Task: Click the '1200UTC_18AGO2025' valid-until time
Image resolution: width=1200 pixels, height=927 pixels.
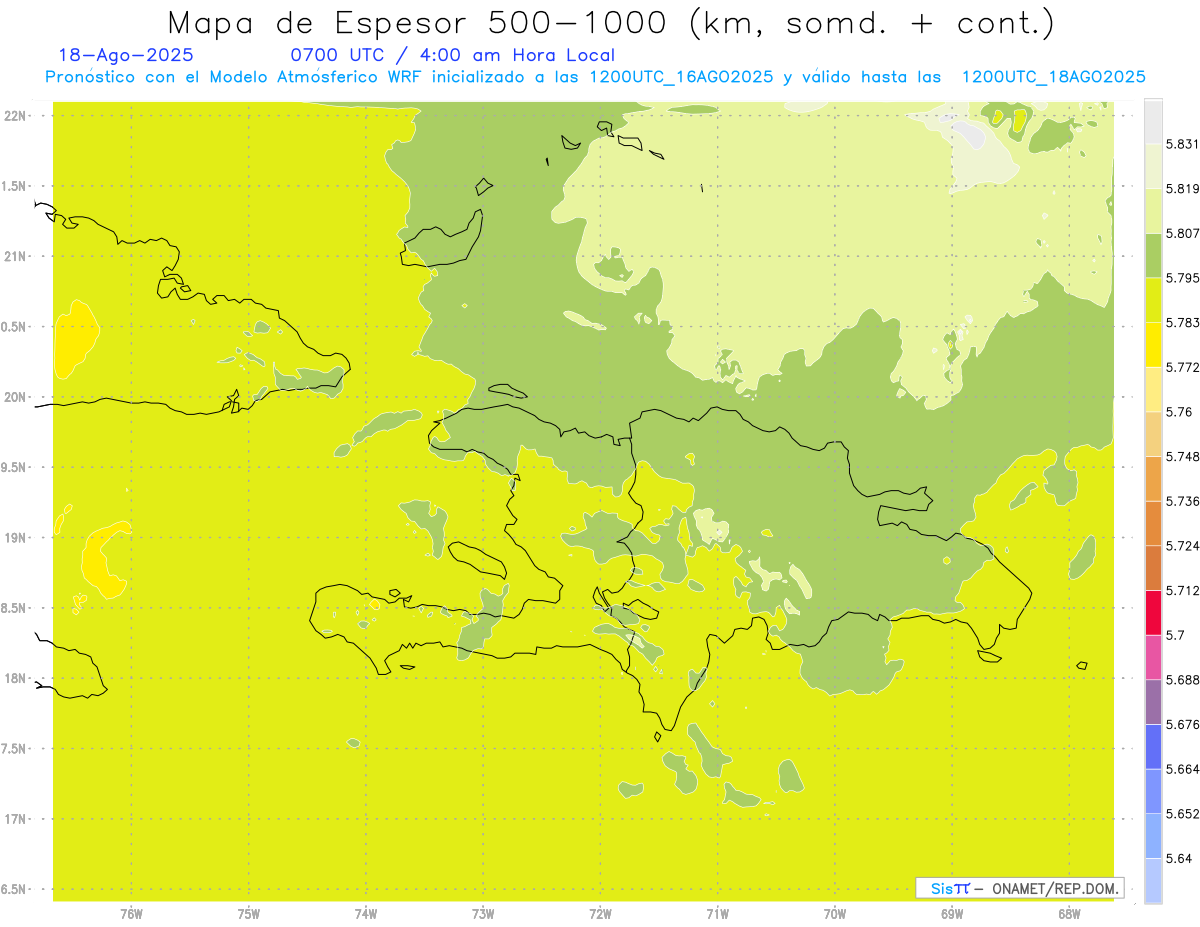Action: pos(1053,77)
